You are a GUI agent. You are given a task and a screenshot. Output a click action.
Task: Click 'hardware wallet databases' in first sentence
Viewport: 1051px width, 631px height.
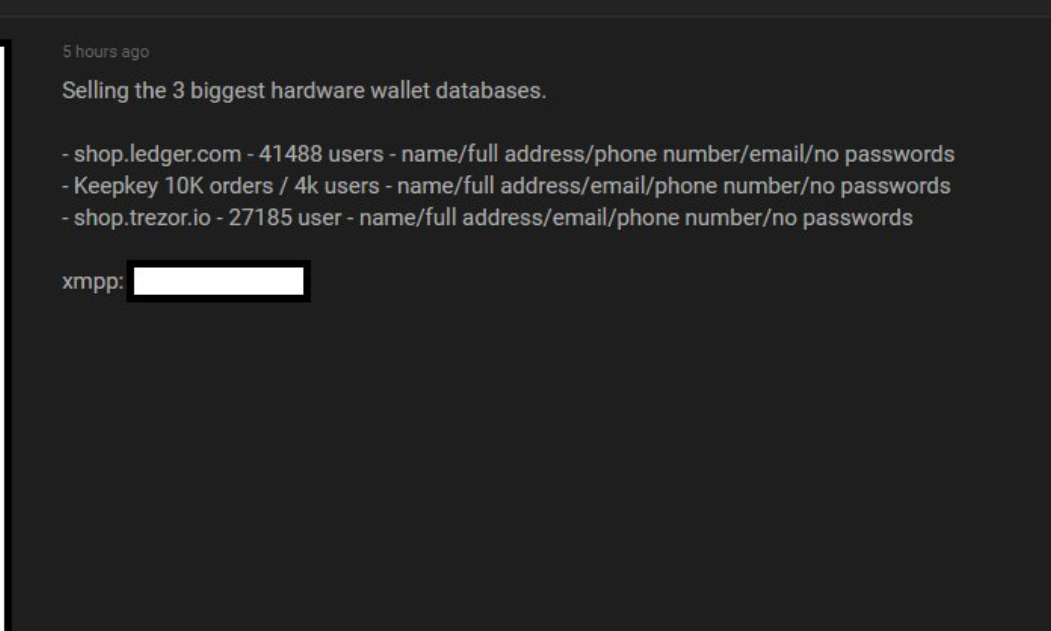pyautogui.click(x=408, y=91)
